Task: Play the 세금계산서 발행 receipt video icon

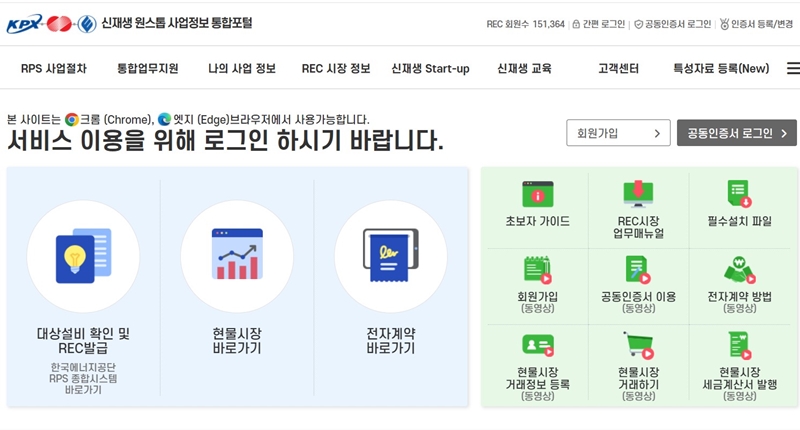Action: point(740,345)
